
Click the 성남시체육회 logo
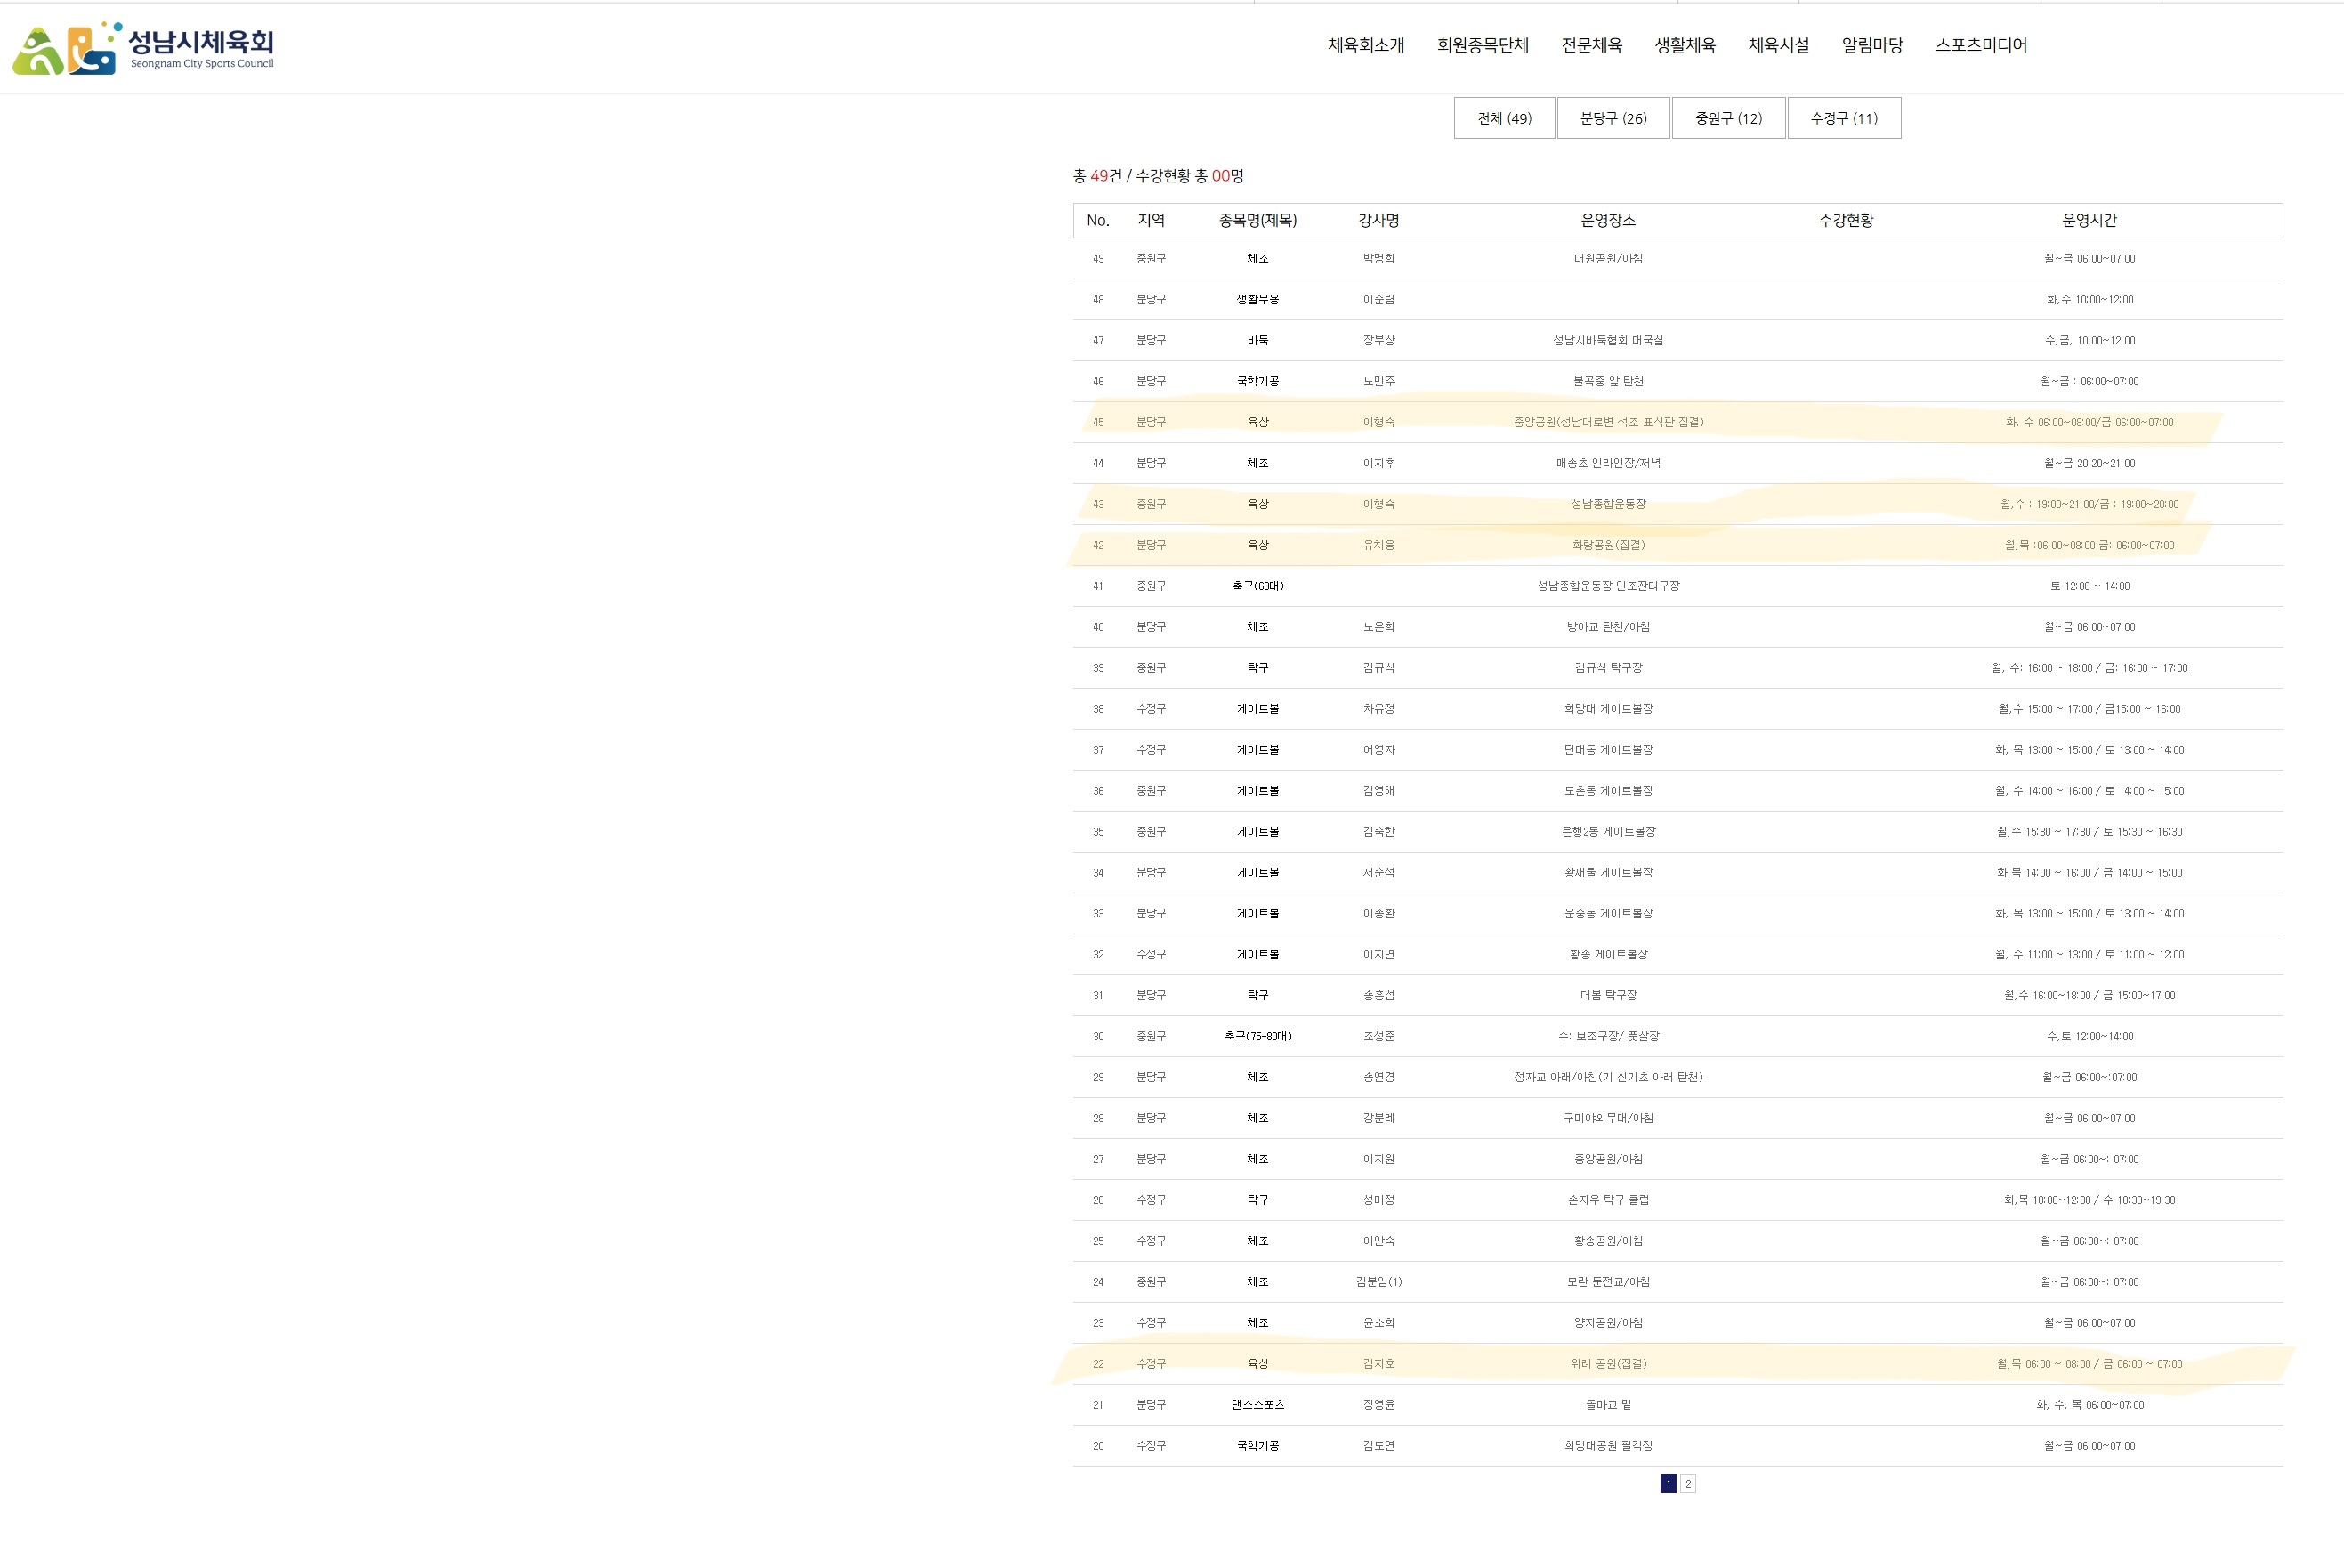(x=143, y=48)
